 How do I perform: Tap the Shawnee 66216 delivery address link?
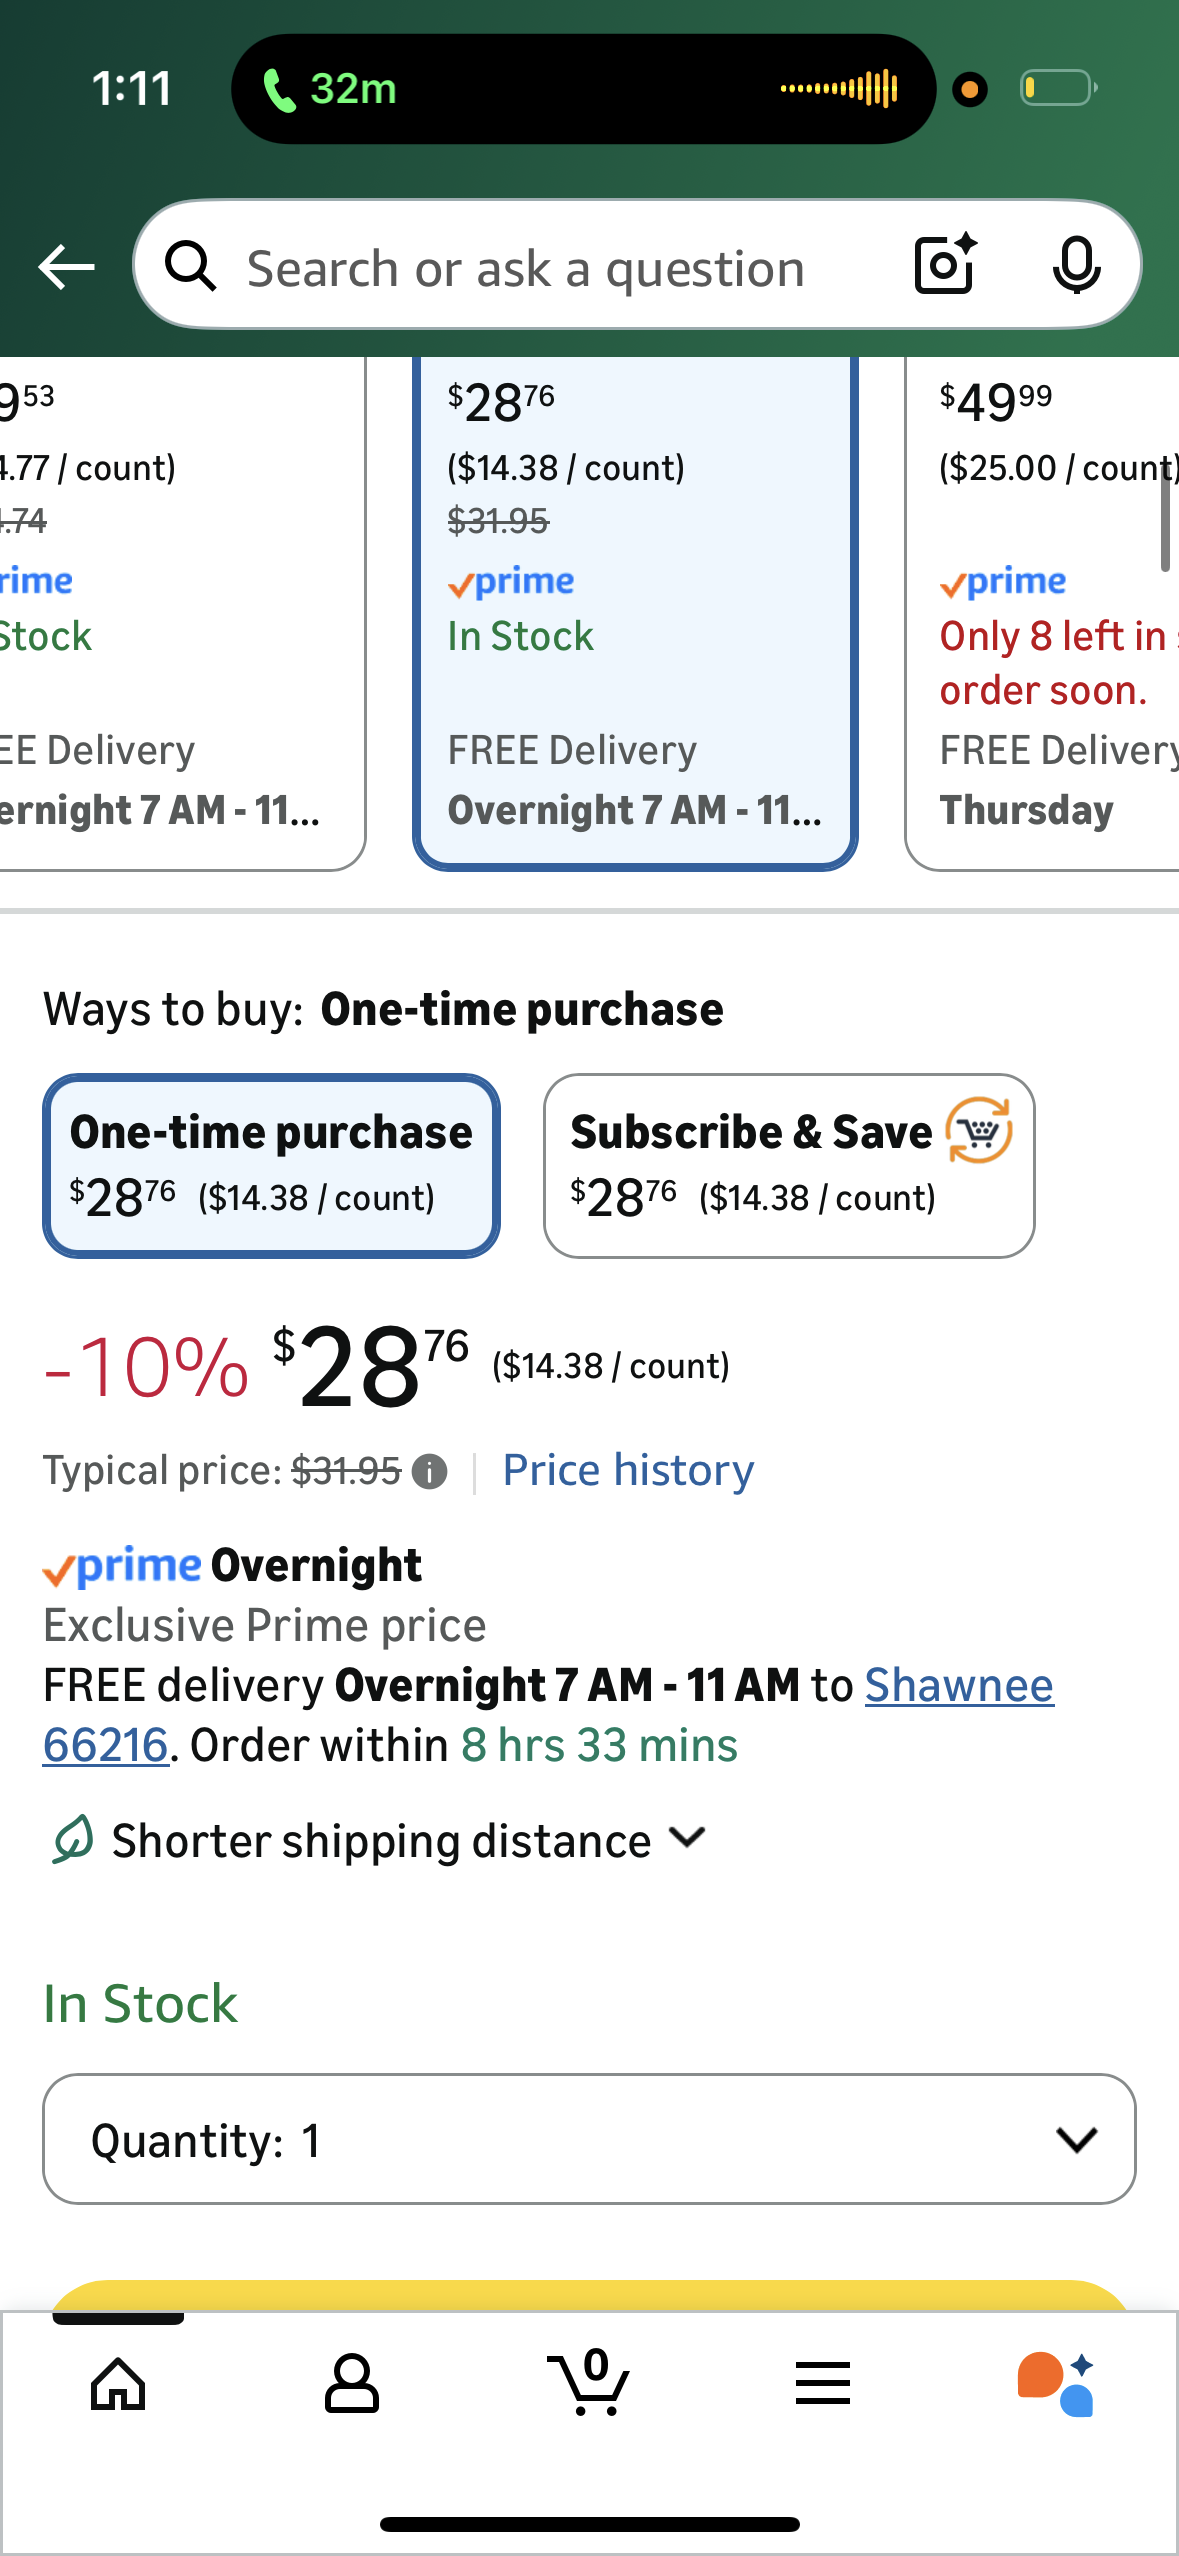(958, 1686)
